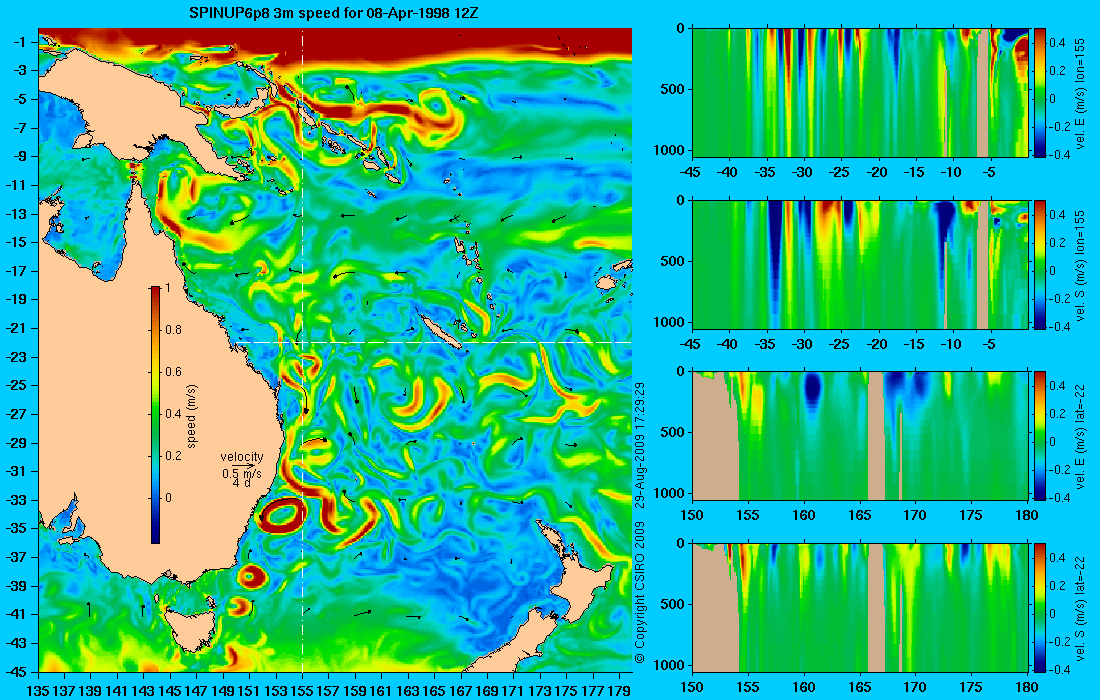
Task: Click the colorbar of the vel. S lon=155 plot
Action: pos(1040,264)
